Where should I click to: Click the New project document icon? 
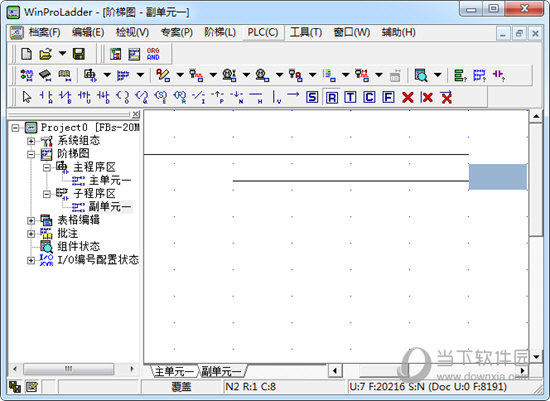(x=27, y=54)
